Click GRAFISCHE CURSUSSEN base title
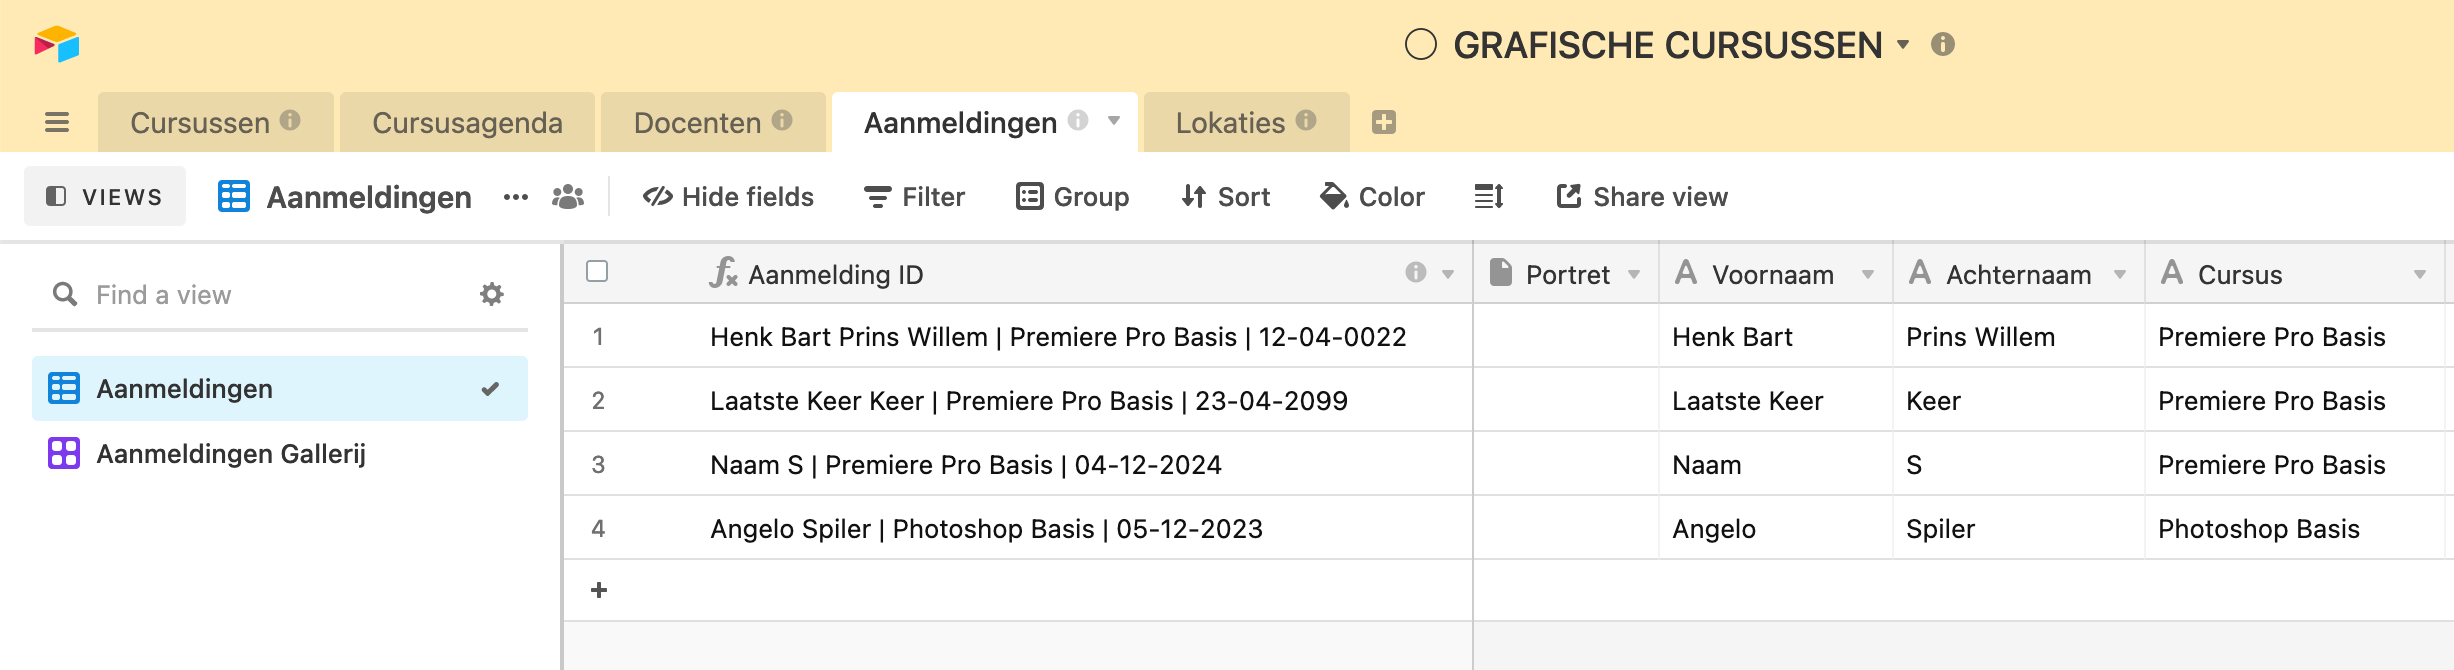The height and width of the screenshot is (670, 2454). (1667, 45)
